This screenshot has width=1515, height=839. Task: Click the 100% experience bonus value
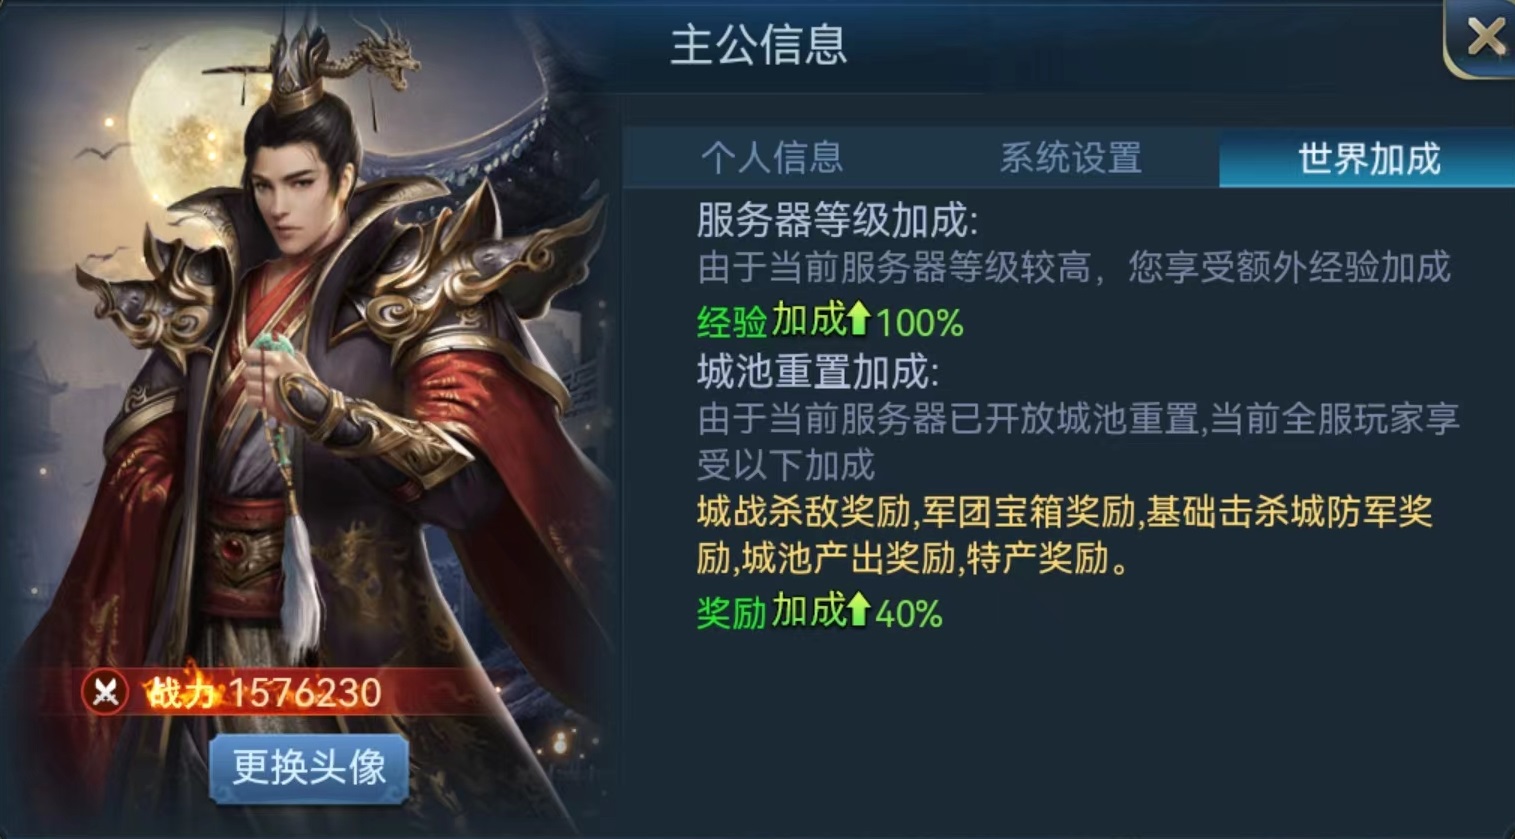click(x=920, y=322)
